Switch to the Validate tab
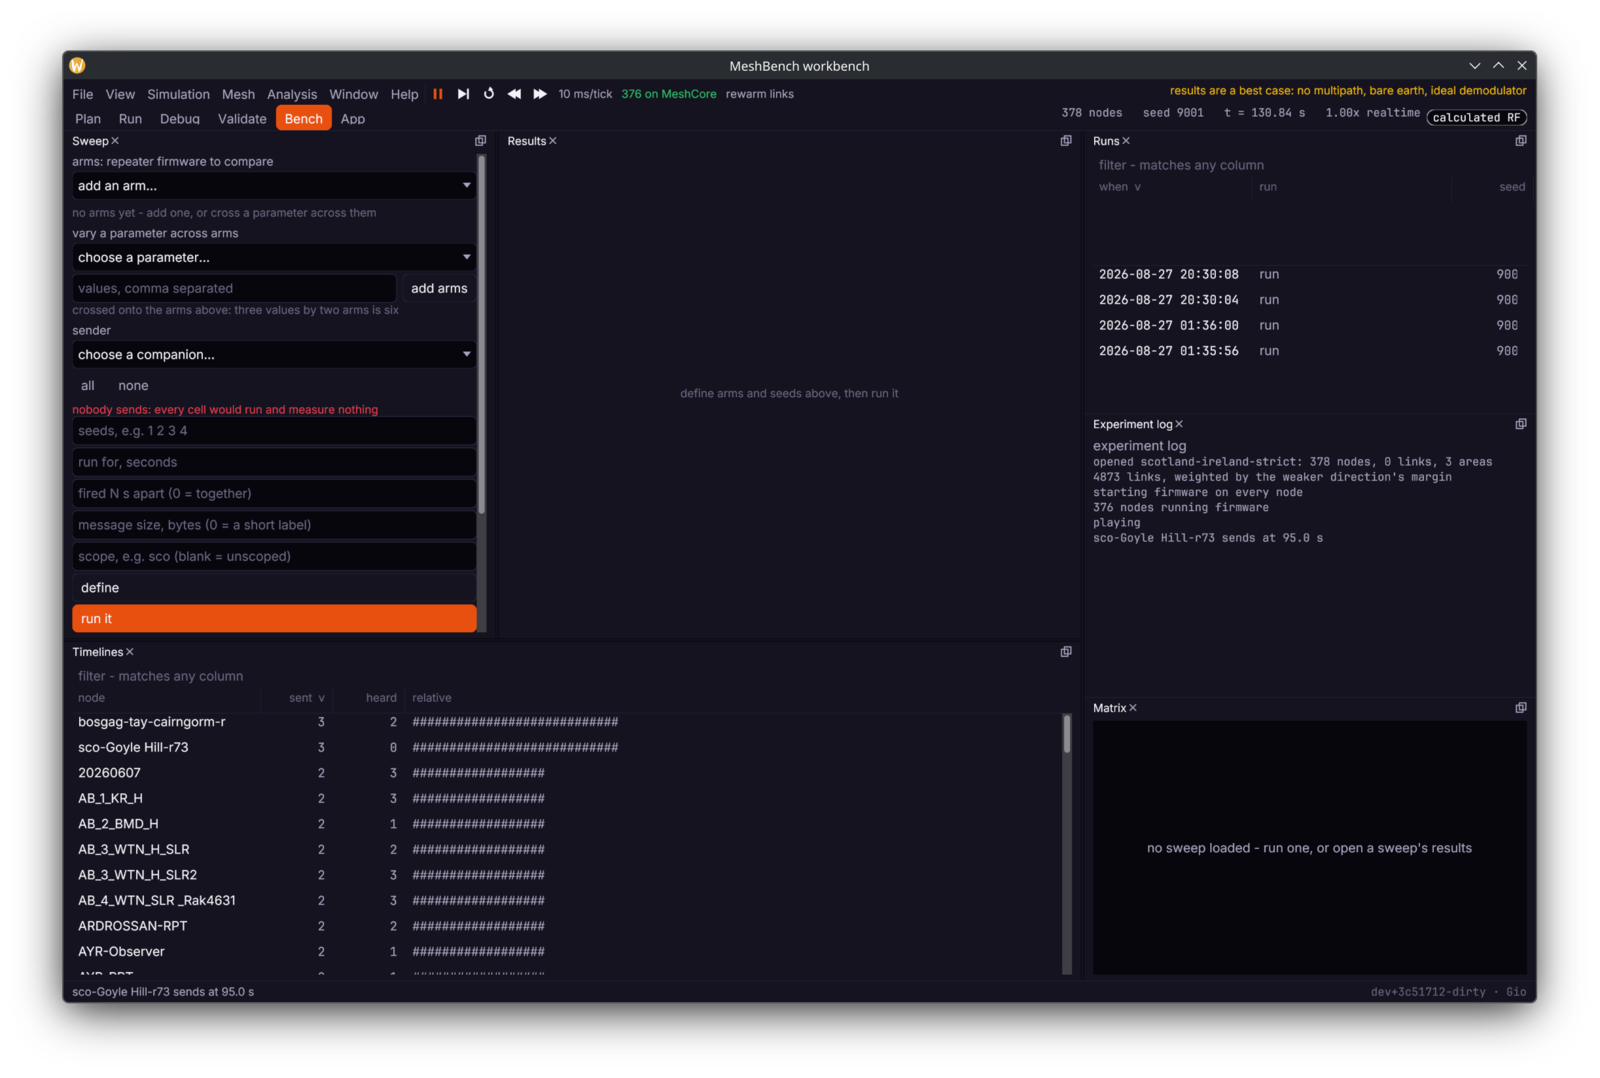This screenshot has height=1078, width=1600. (242, 119)
